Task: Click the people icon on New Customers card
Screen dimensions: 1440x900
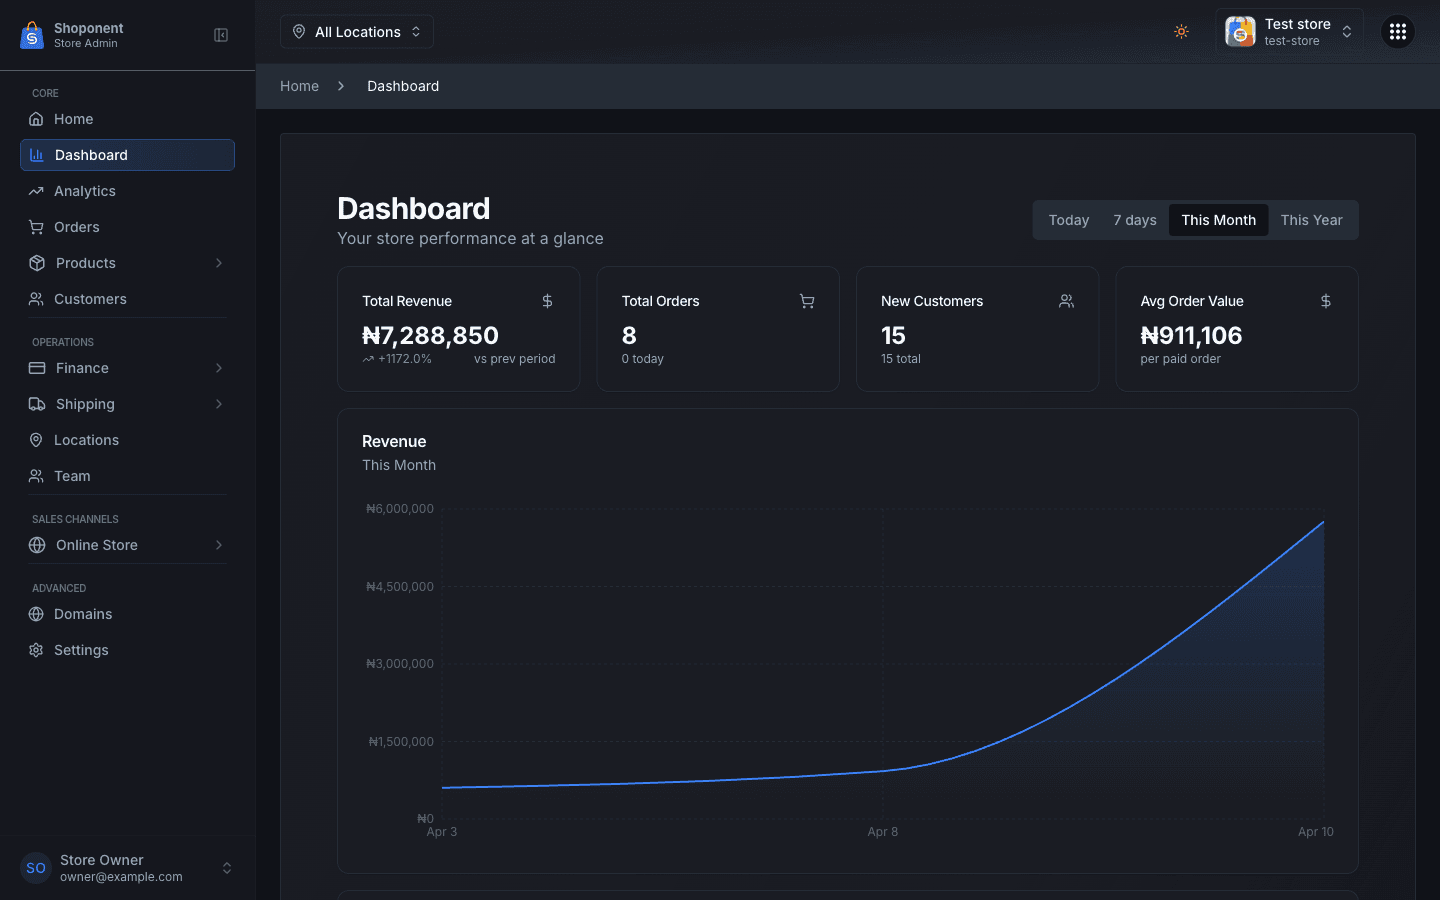Action: click(x=1066, y=301)
